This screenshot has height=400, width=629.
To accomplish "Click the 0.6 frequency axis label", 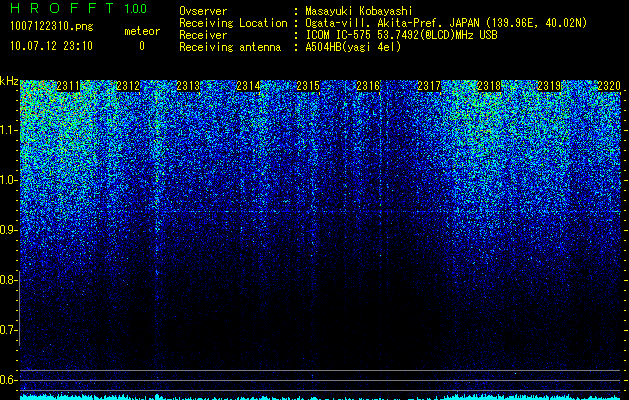I will (x=7, y=380).
